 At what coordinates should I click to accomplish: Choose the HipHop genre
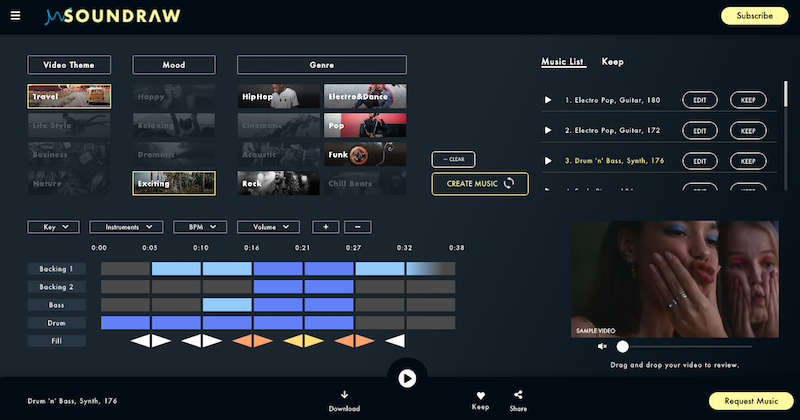point(279,96)
